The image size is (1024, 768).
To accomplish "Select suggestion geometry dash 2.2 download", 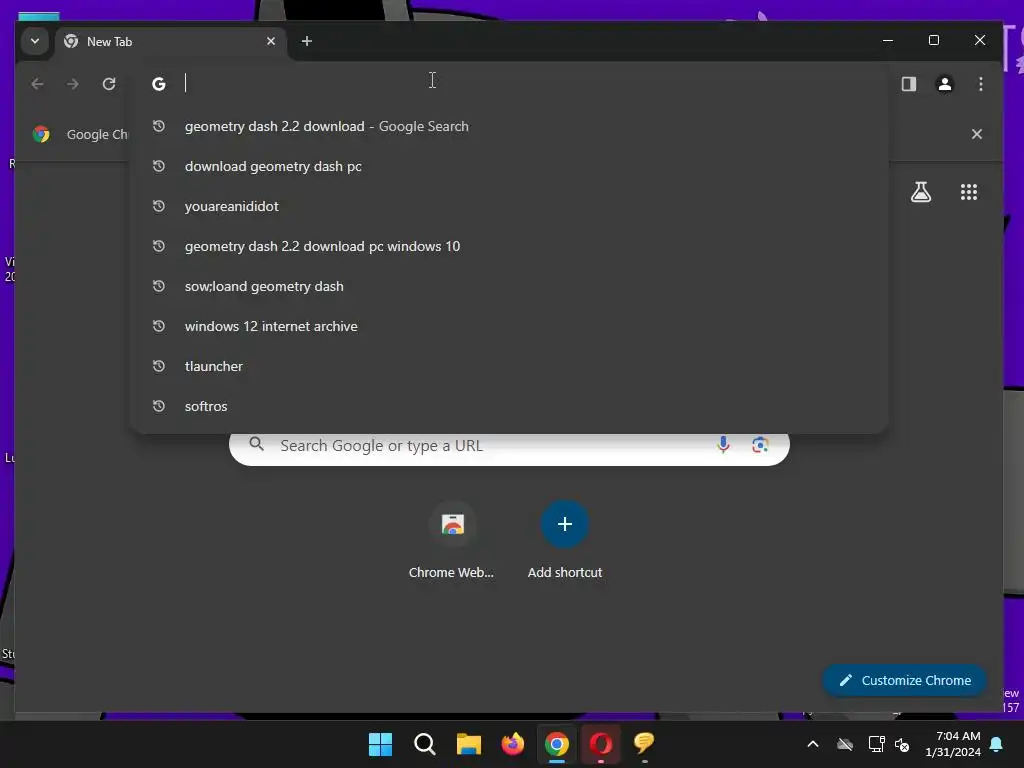I will (x=509, y=126).
